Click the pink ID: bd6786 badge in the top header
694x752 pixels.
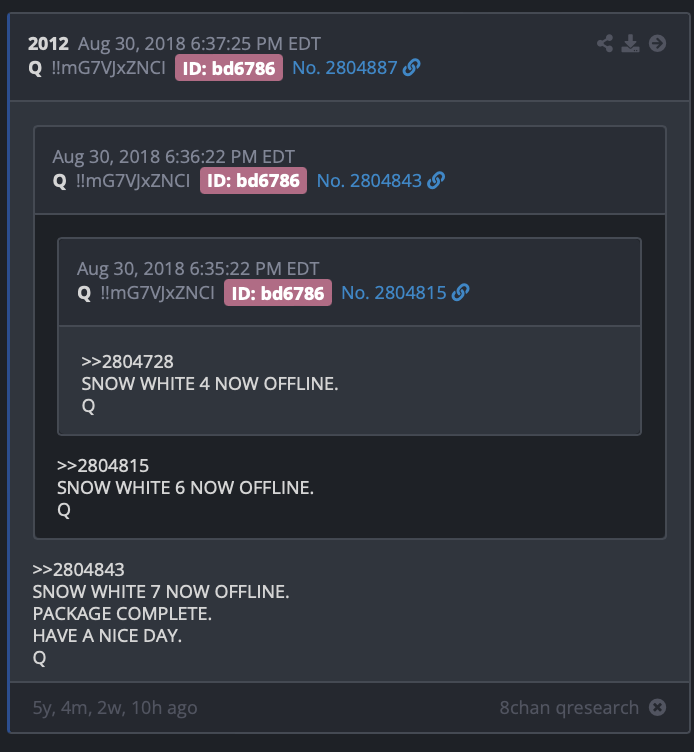click(x=229, y=68)
